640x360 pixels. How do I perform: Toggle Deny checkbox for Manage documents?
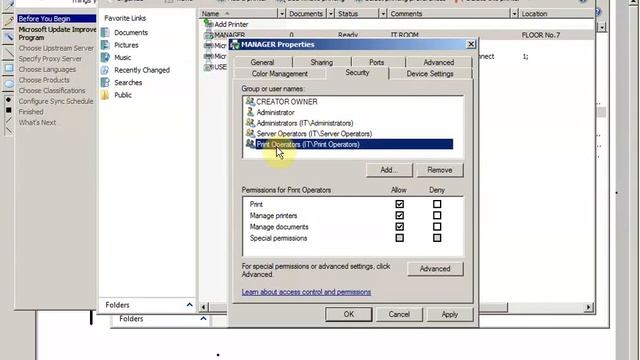(437, 227)
